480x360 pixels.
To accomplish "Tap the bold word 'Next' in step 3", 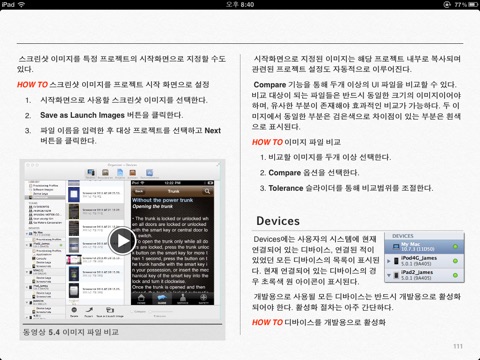I will pos(213,130).
